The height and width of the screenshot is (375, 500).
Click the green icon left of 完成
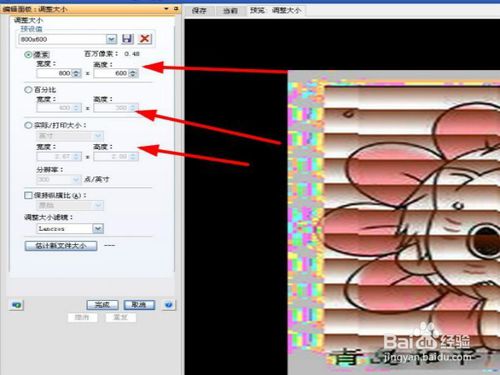(17, 305)
